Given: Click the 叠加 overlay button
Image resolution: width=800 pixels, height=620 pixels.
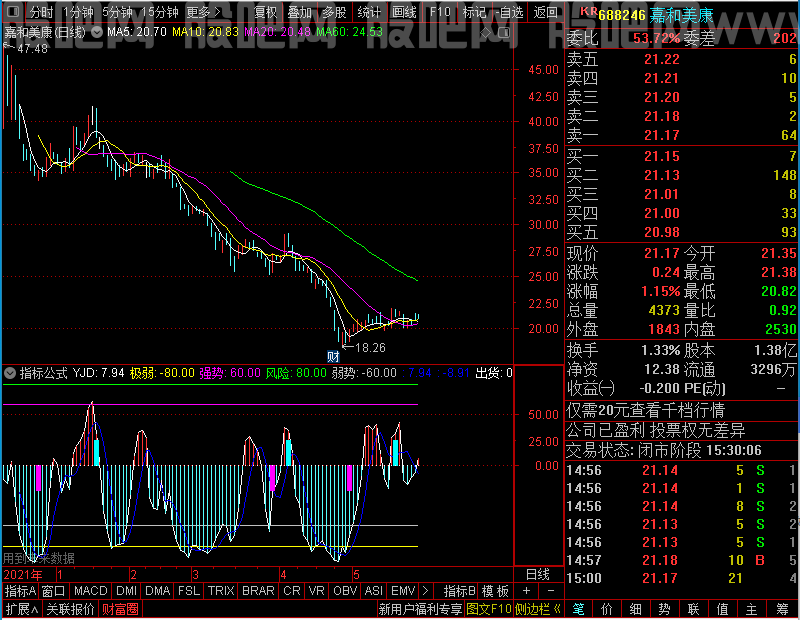Looking at the screenshot, I should [299, 12].
